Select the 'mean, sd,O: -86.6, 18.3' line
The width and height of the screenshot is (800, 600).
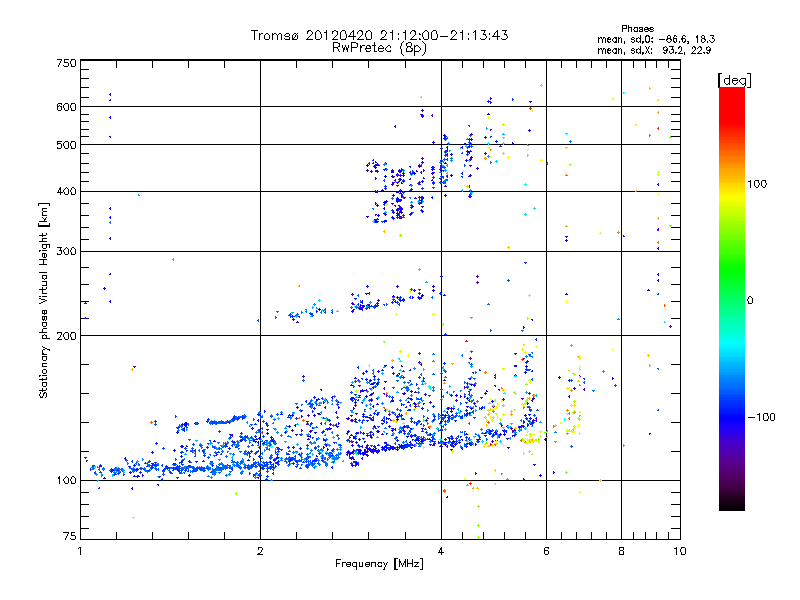click(x=656, y=39)
